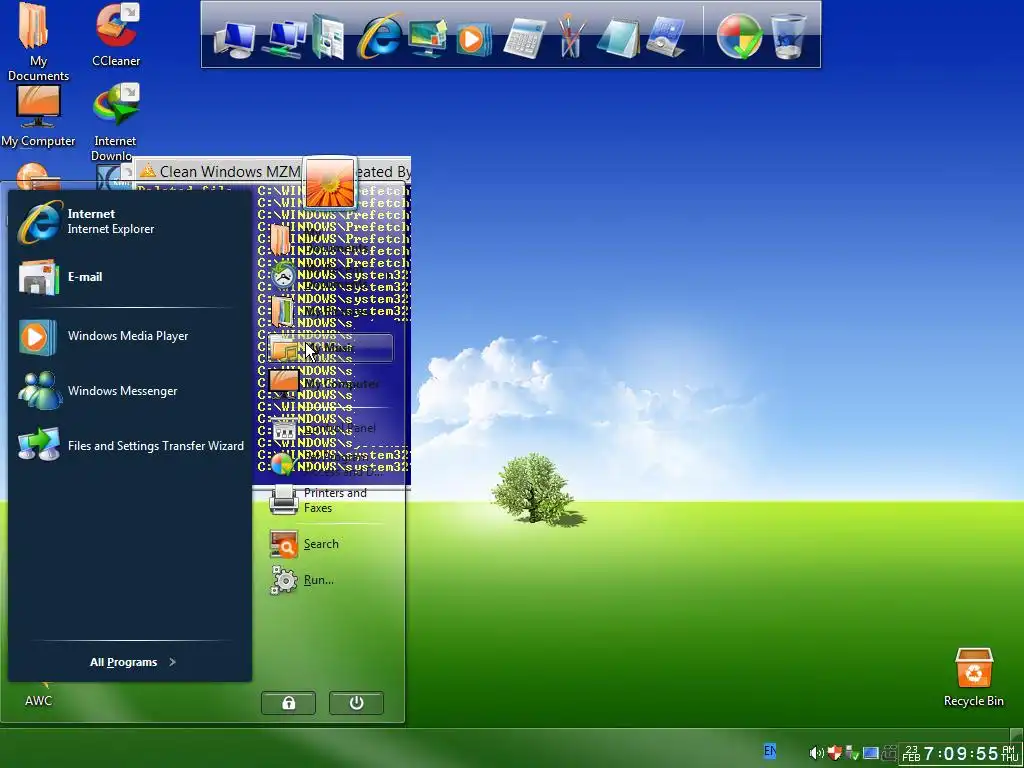The image size is (1024, 768).
Task: Open Set Program Access and Defaults entry
Action: [x=330, y=464]
